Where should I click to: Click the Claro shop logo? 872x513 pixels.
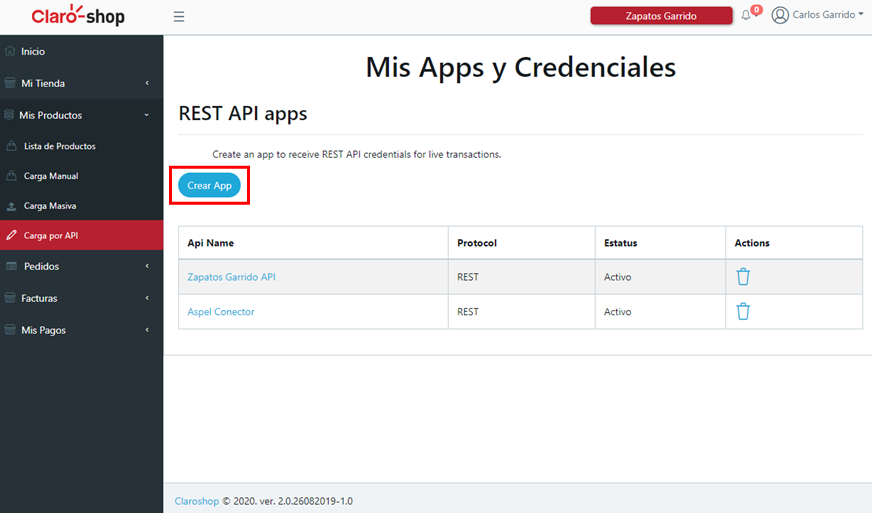coord(78,16)
